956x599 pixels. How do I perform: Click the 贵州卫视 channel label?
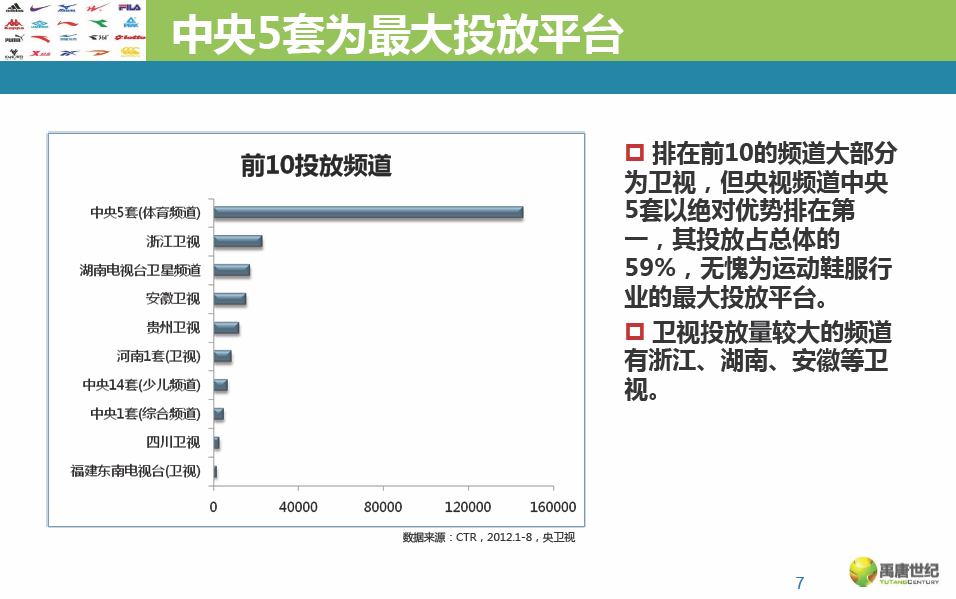[172, 327]
